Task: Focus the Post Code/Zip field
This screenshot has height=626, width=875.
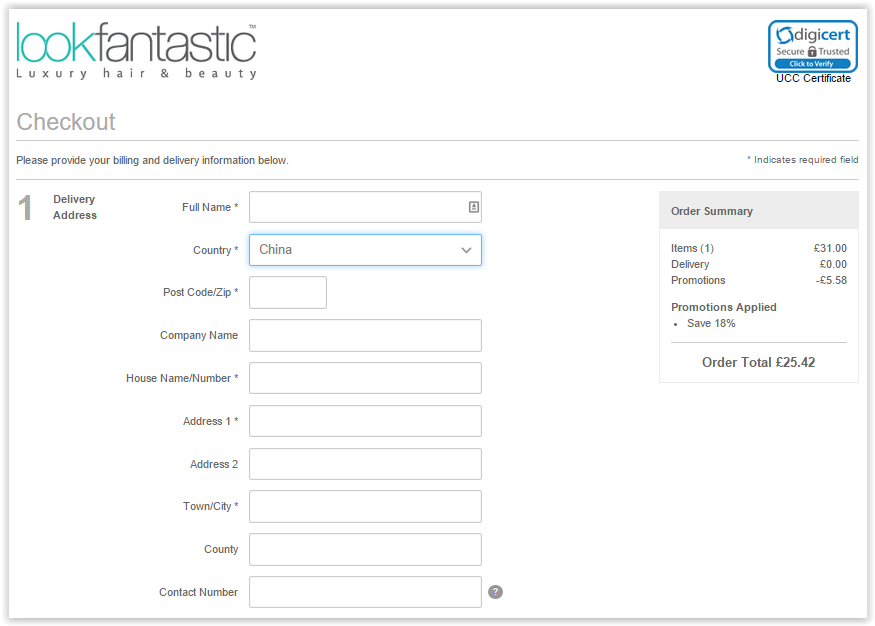Action: [287, 292]
